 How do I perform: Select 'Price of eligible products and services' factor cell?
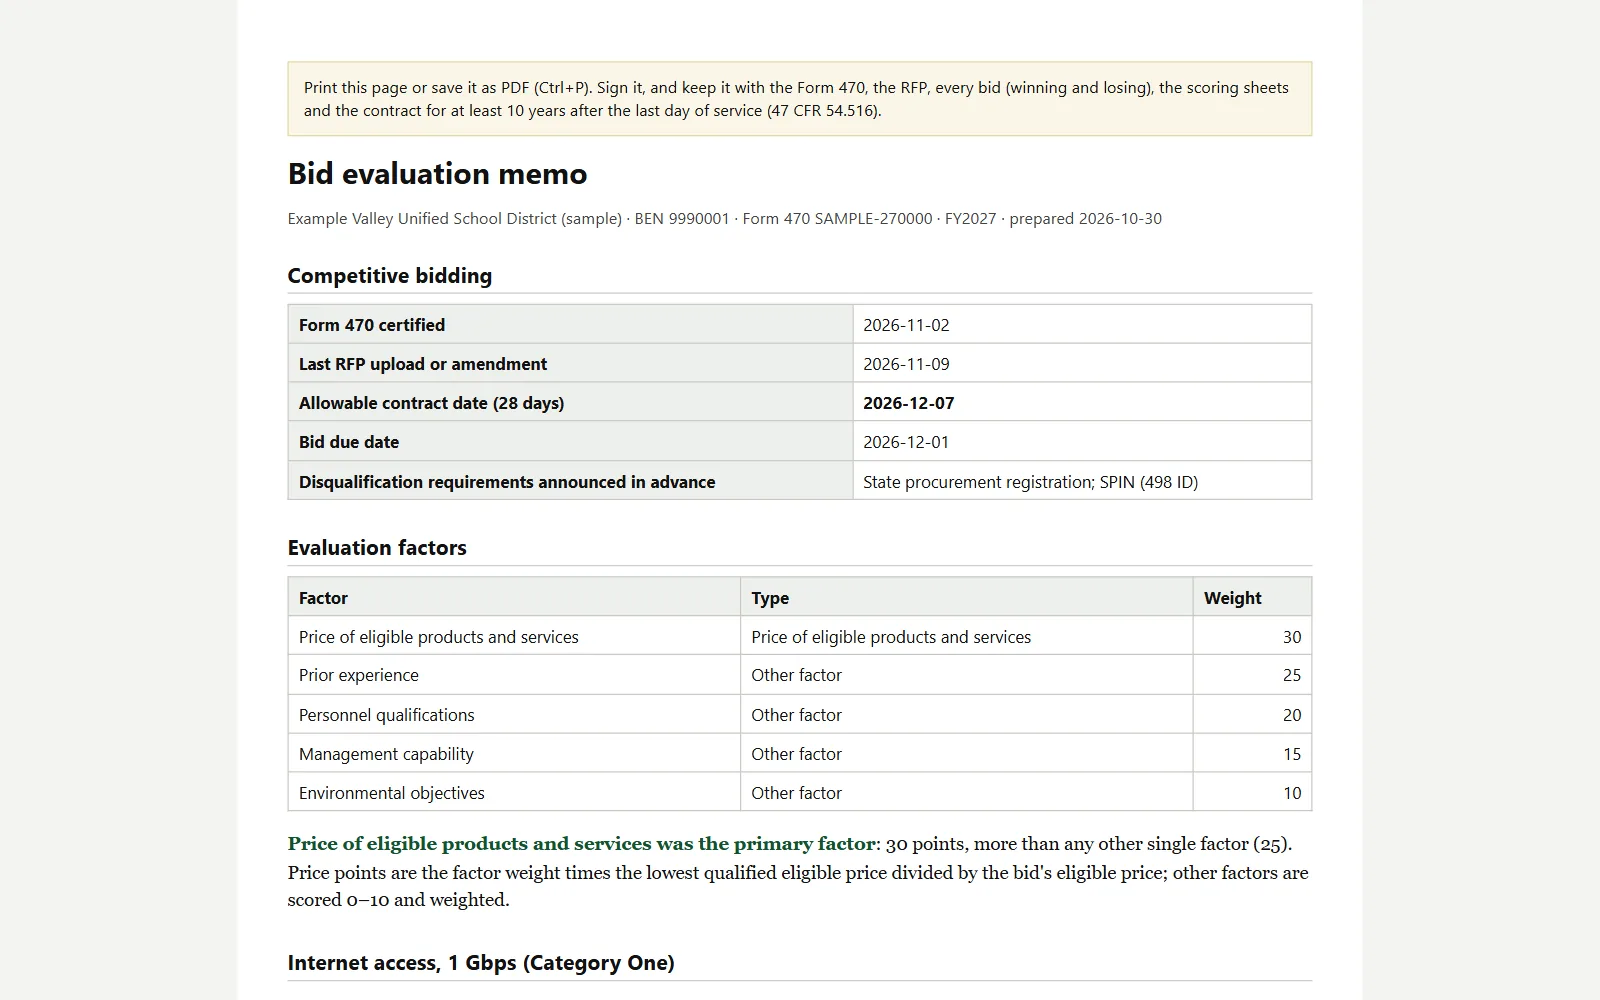(x=514, y=636)
